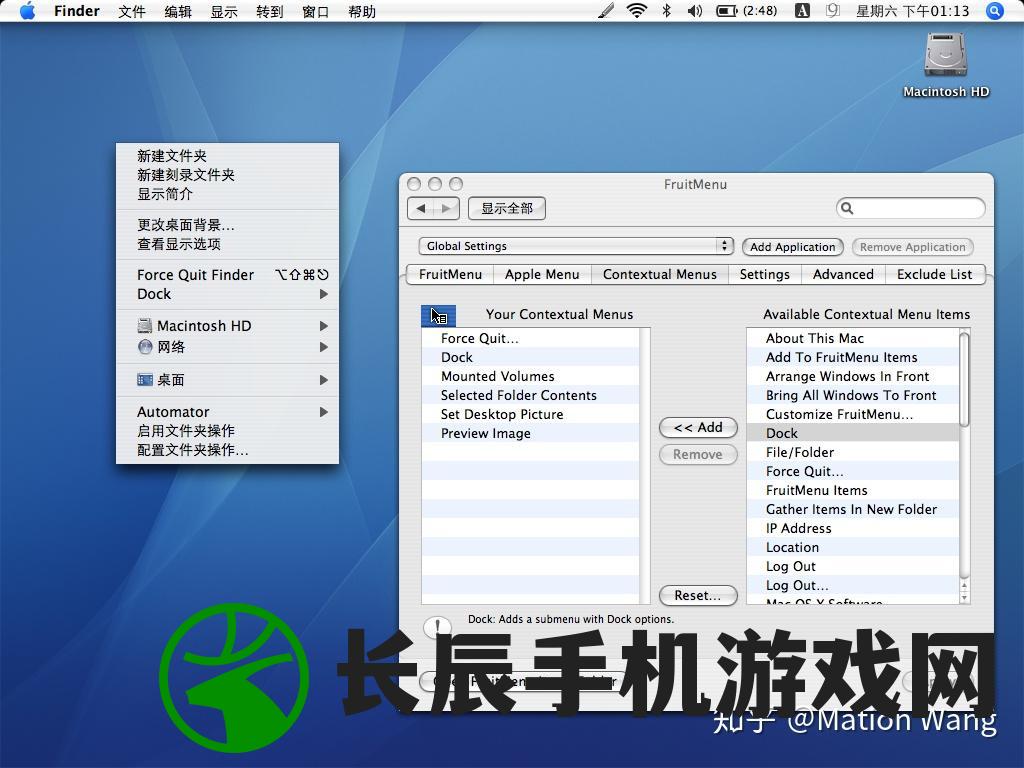This screenshot has width=1024, height=768.
Task: Click the Macintosh HD disk icon in context menu
Action: pos(145,325)
